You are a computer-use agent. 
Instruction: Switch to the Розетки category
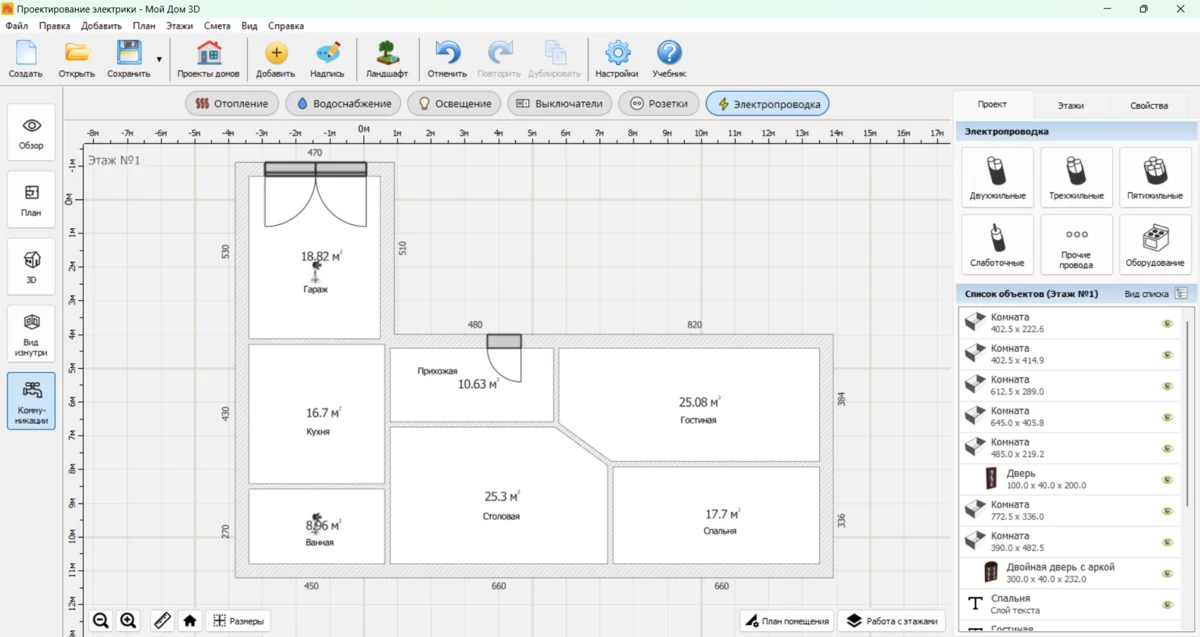[658, 104]
